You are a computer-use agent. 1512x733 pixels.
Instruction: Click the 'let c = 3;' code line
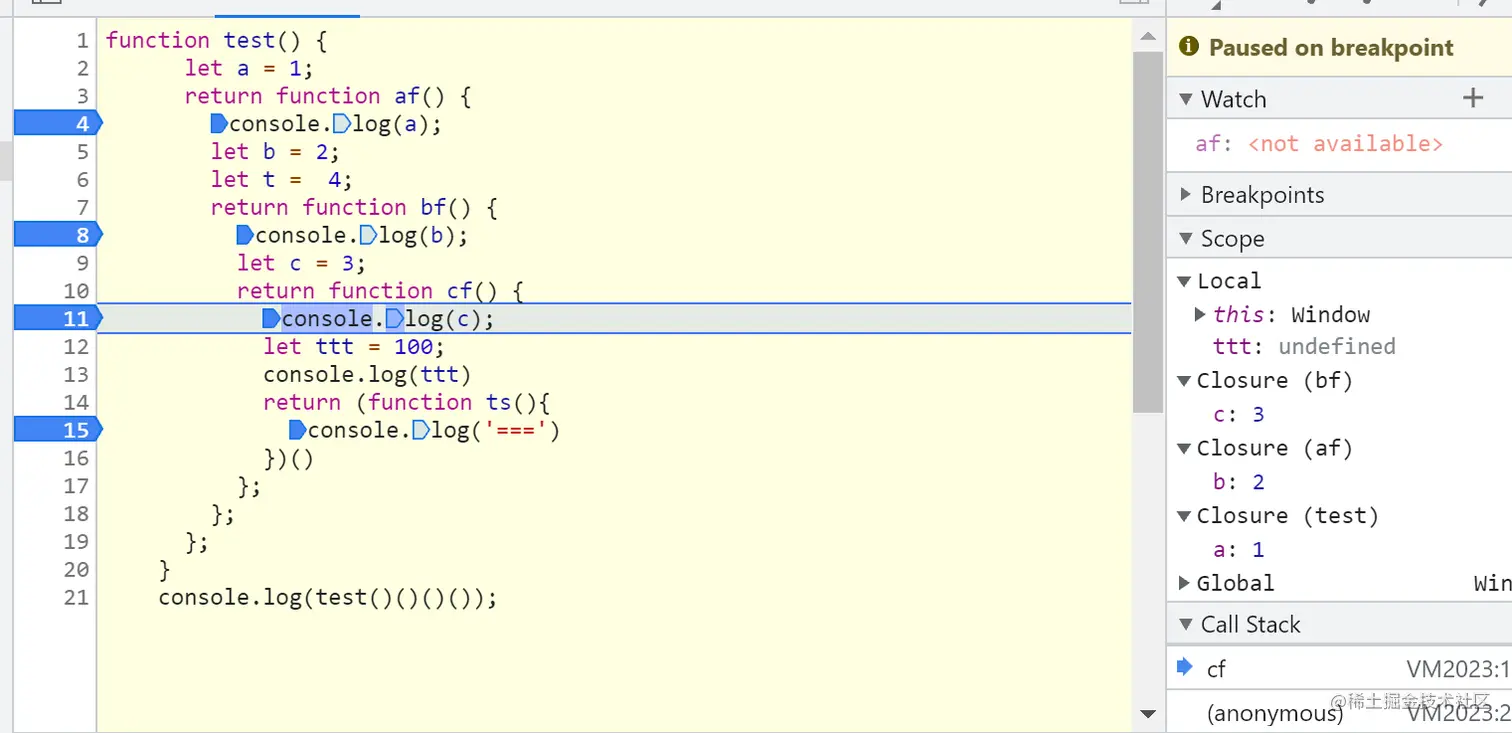point(302,264)
